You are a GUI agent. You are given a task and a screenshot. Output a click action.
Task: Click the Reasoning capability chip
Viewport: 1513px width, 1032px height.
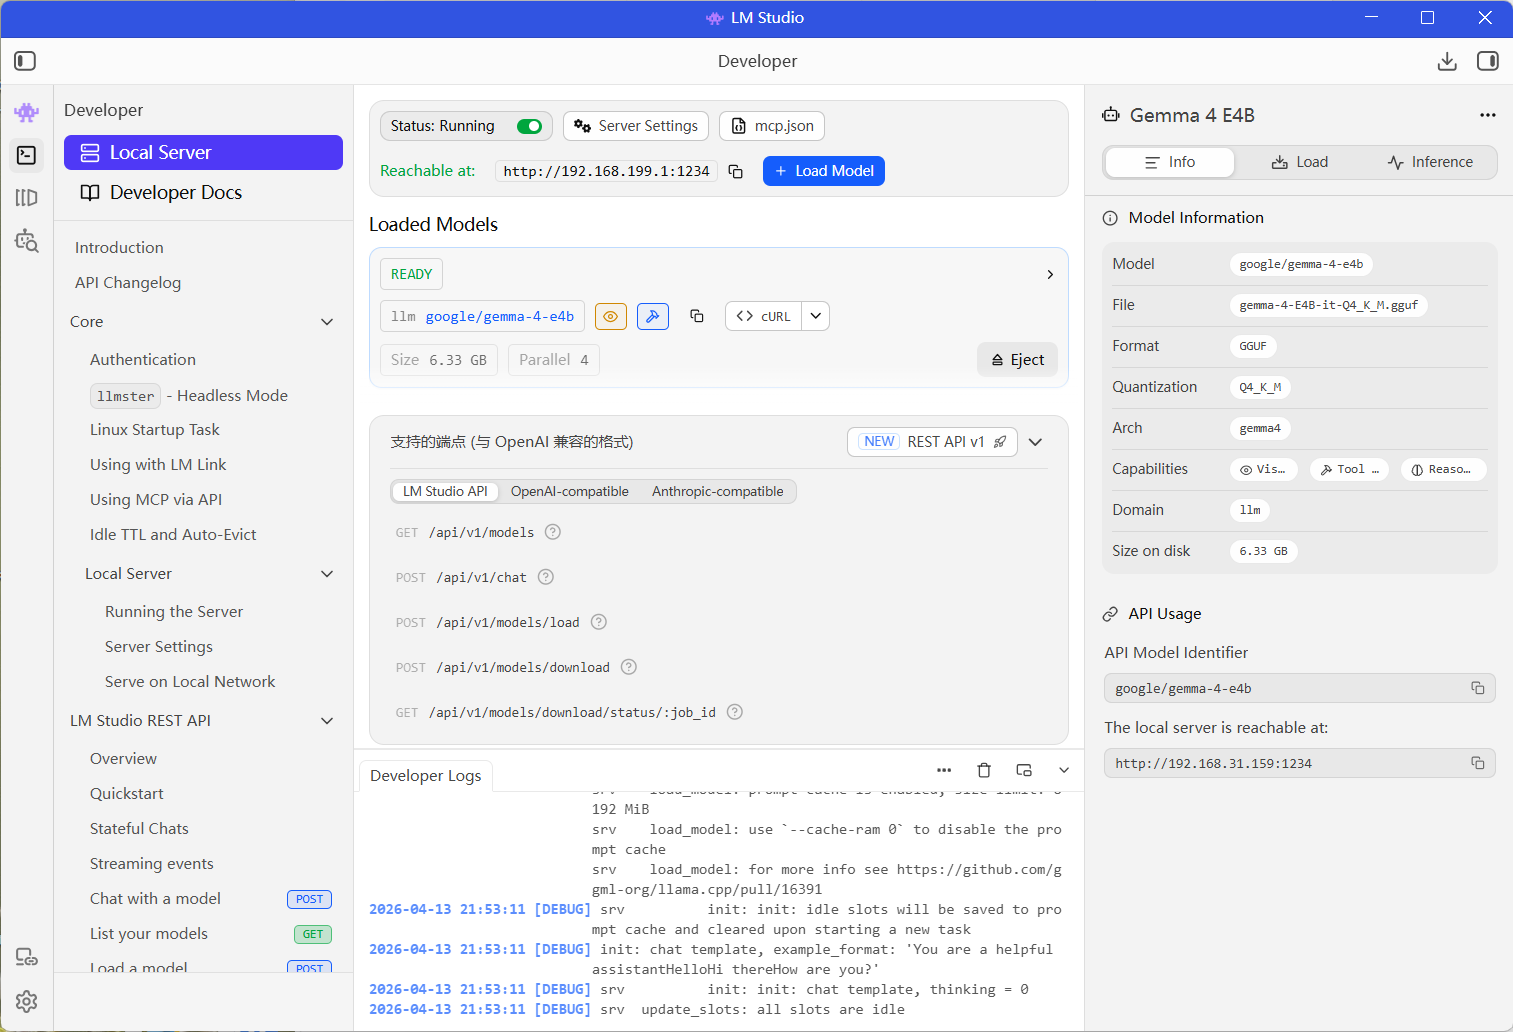pyautogui.click(x=1443, y=469)
